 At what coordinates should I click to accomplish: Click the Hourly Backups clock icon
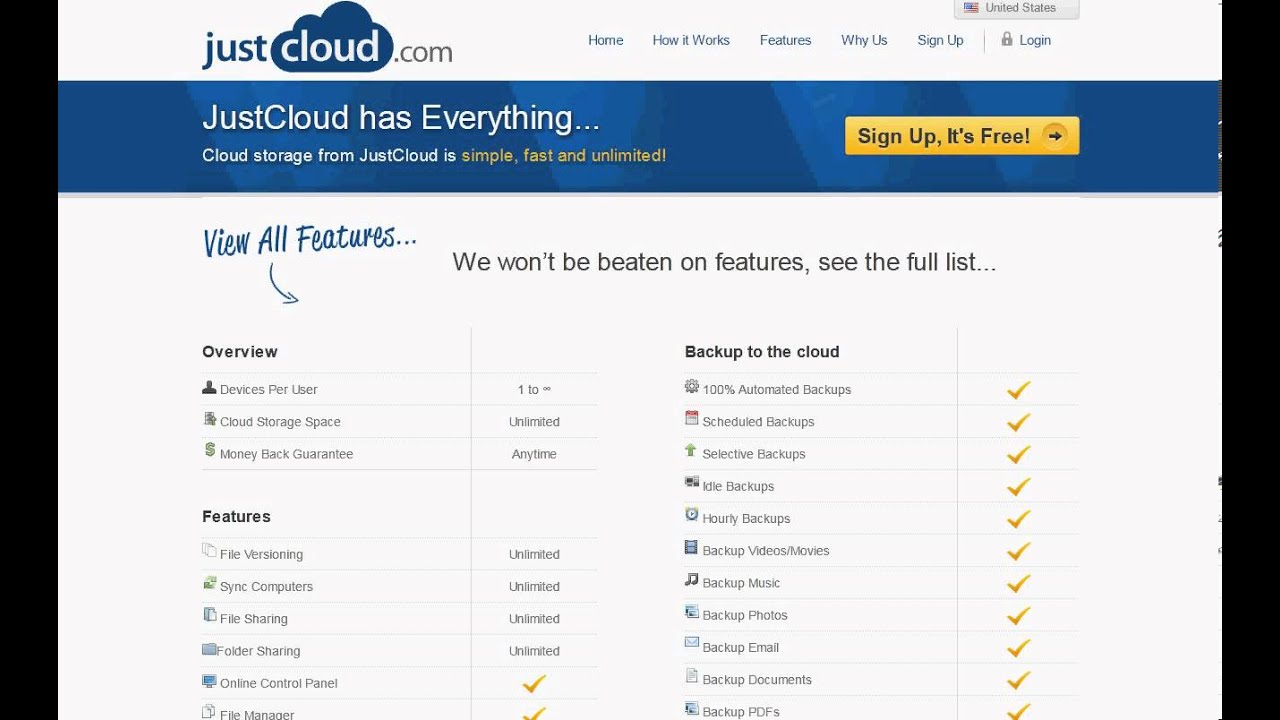[x=692, y=514]
